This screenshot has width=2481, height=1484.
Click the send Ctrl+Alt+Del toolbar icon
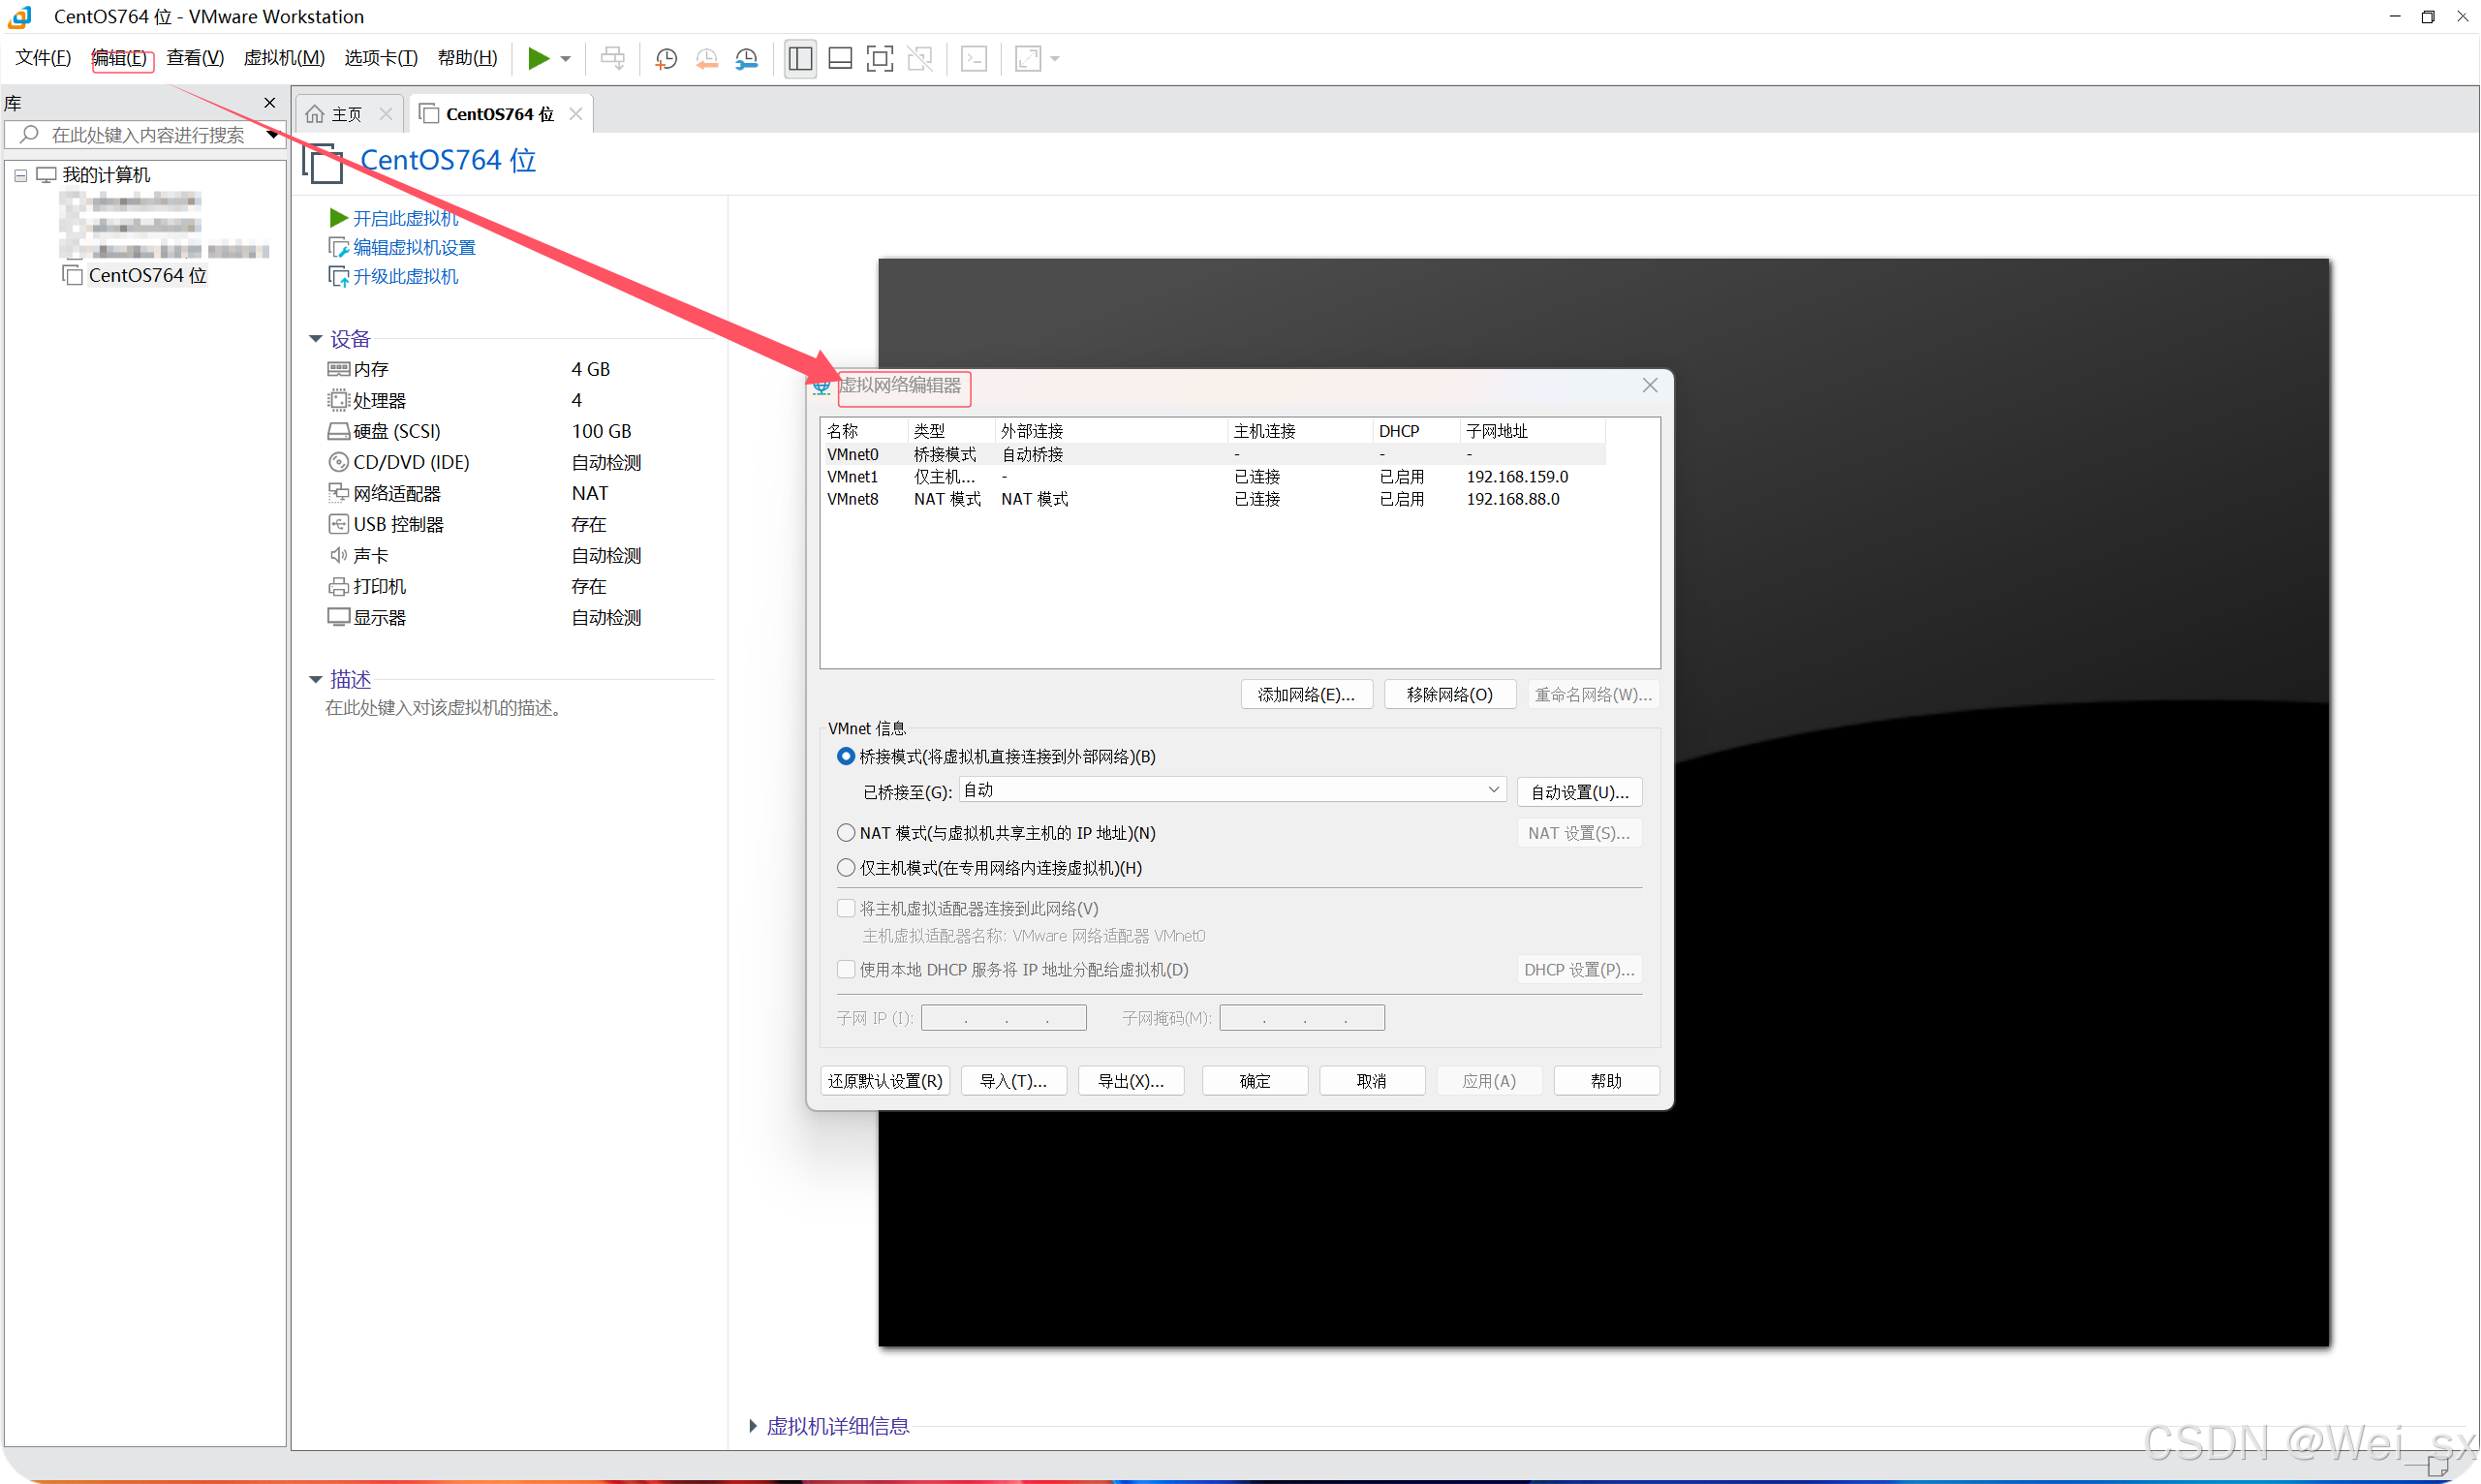tap(612, 58)
